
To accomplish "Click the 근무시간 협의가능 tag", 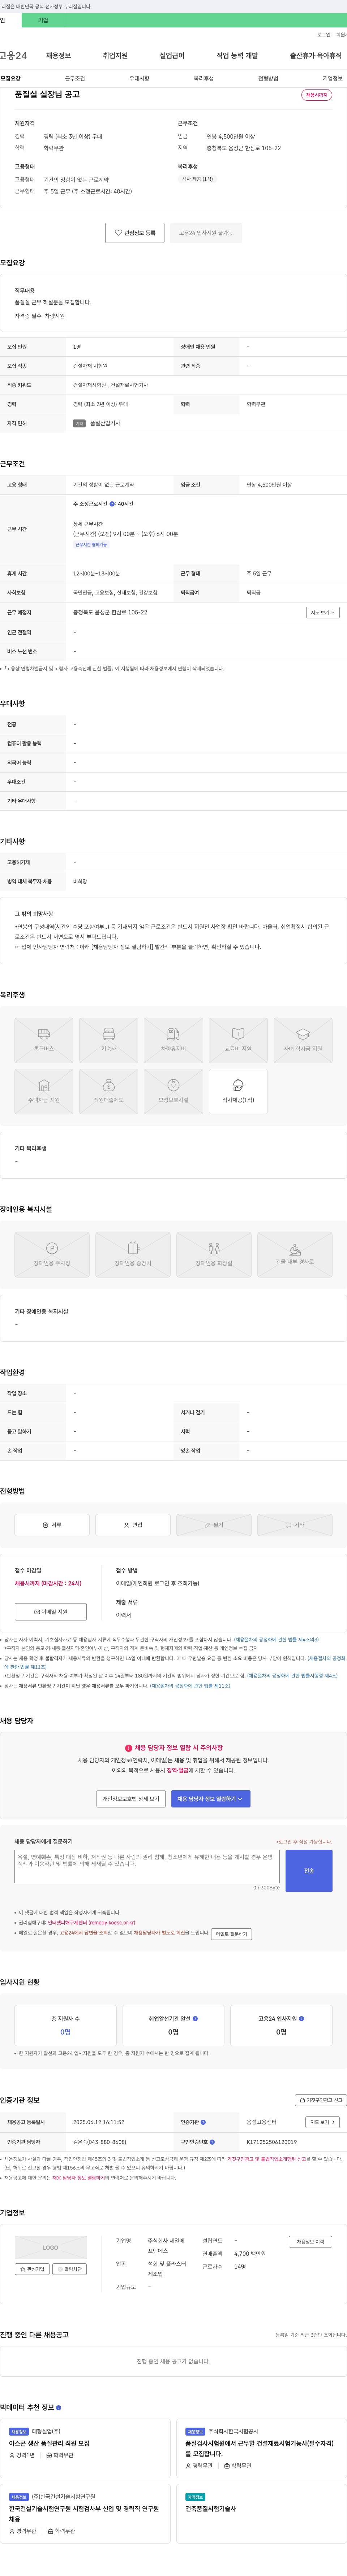I will pyautogui.click(x=91, y=545).
